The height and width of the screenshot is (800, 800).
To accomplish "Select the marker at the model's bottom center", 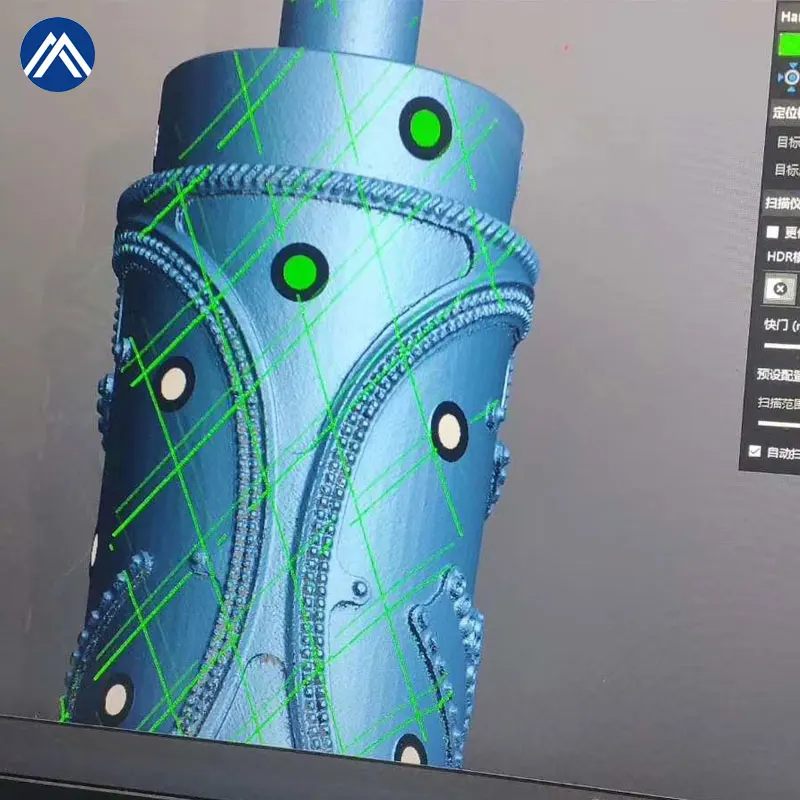I will click(410, 752).
